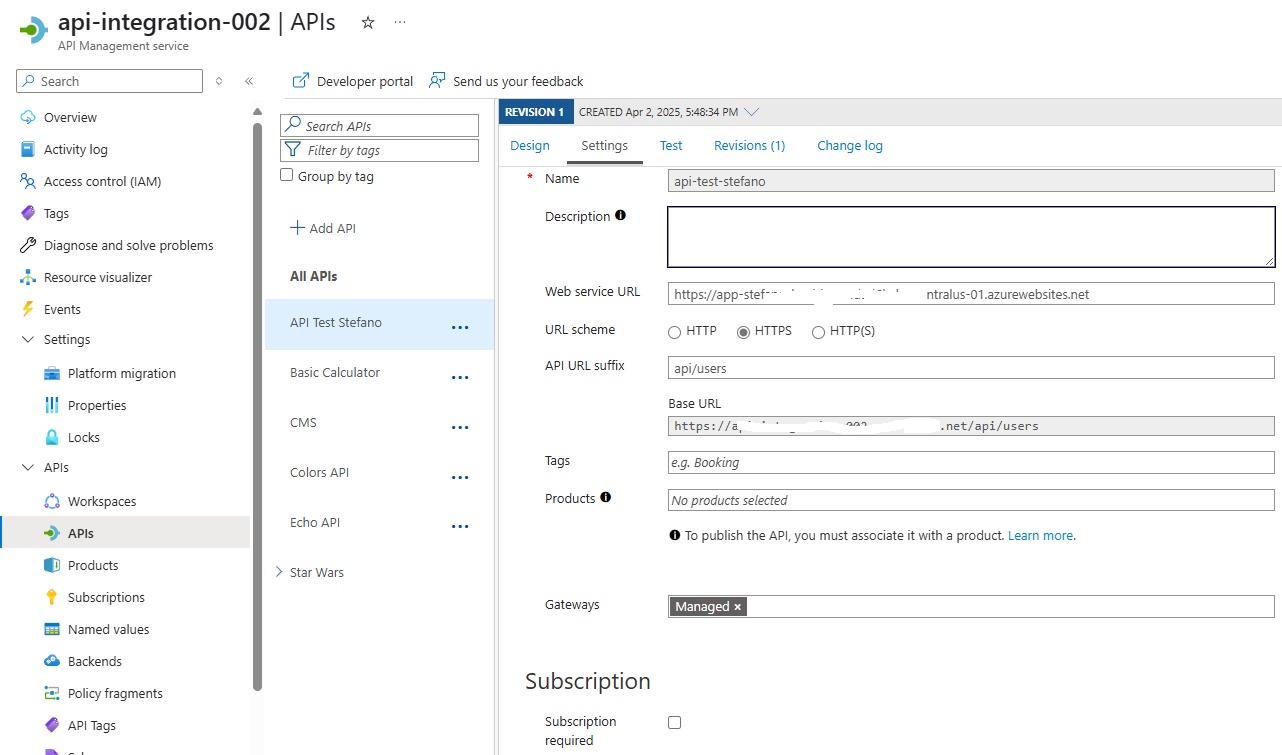Click the Events lightning icon

coord(28,309)
